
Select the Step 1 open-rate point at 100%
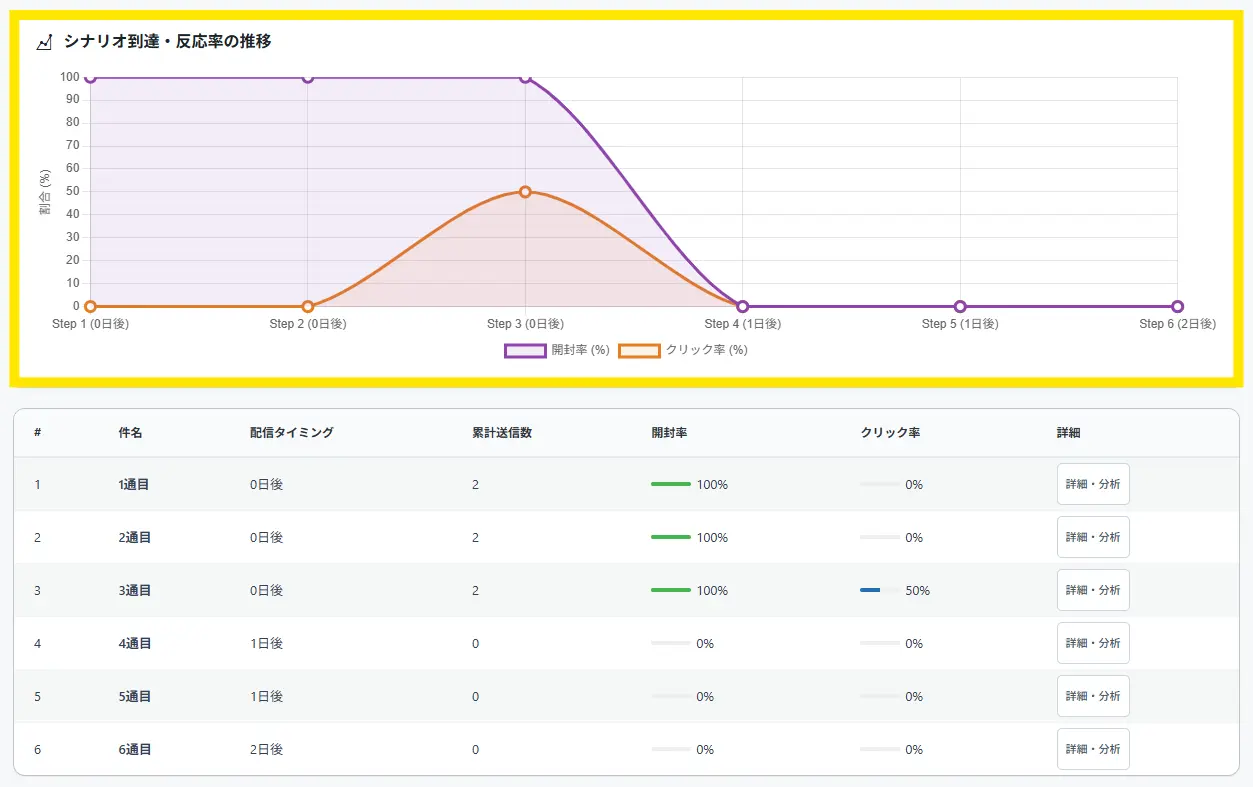tap(91, 78)
